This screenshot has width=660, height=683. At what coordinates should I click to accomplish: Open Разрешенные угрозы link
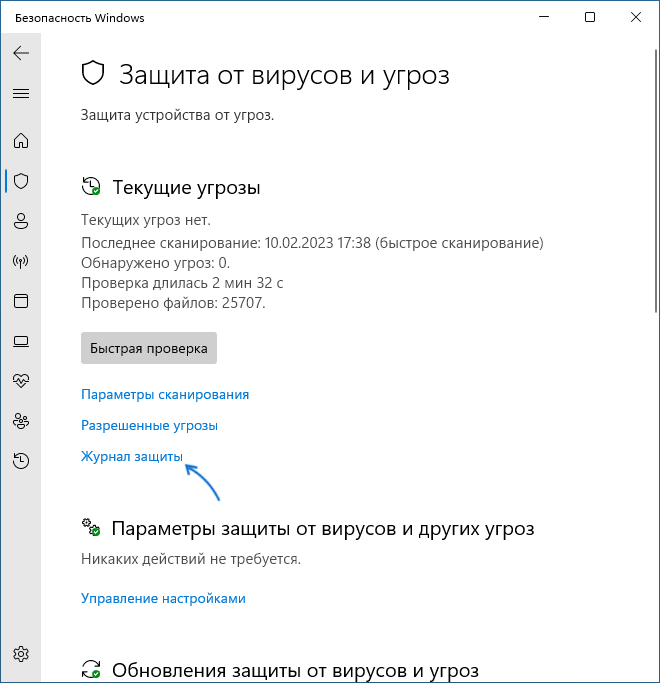coord(149,425)
